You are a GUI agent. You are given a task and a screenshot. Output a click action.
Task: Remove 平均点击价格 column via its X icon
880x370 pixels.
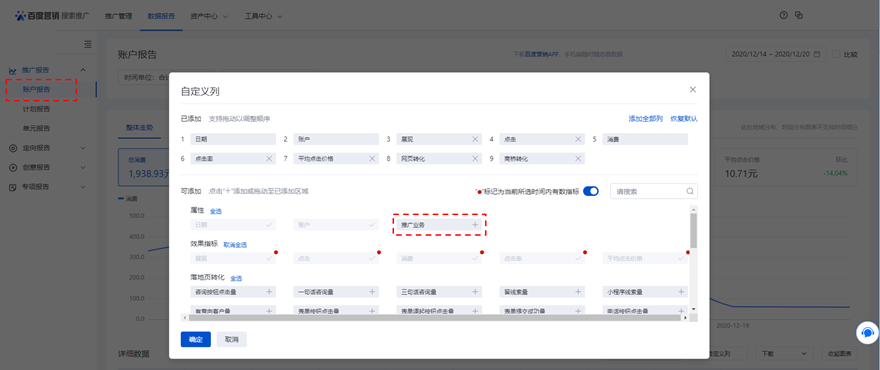(x=372, y=159)
